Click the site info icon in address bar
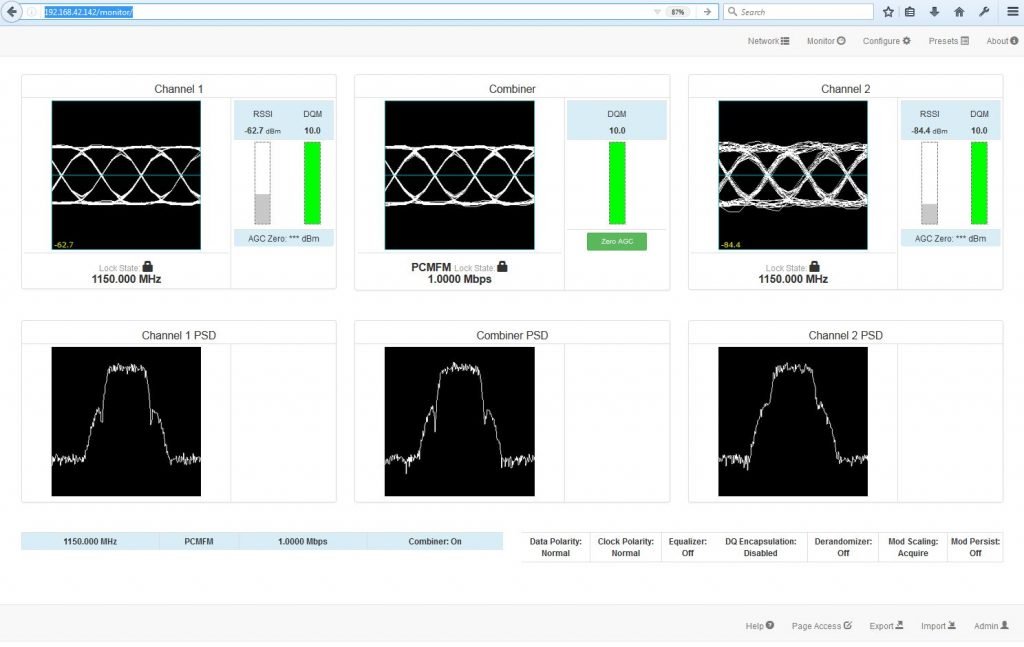Viewport: 1024px width, 647px height. point(31,12)
